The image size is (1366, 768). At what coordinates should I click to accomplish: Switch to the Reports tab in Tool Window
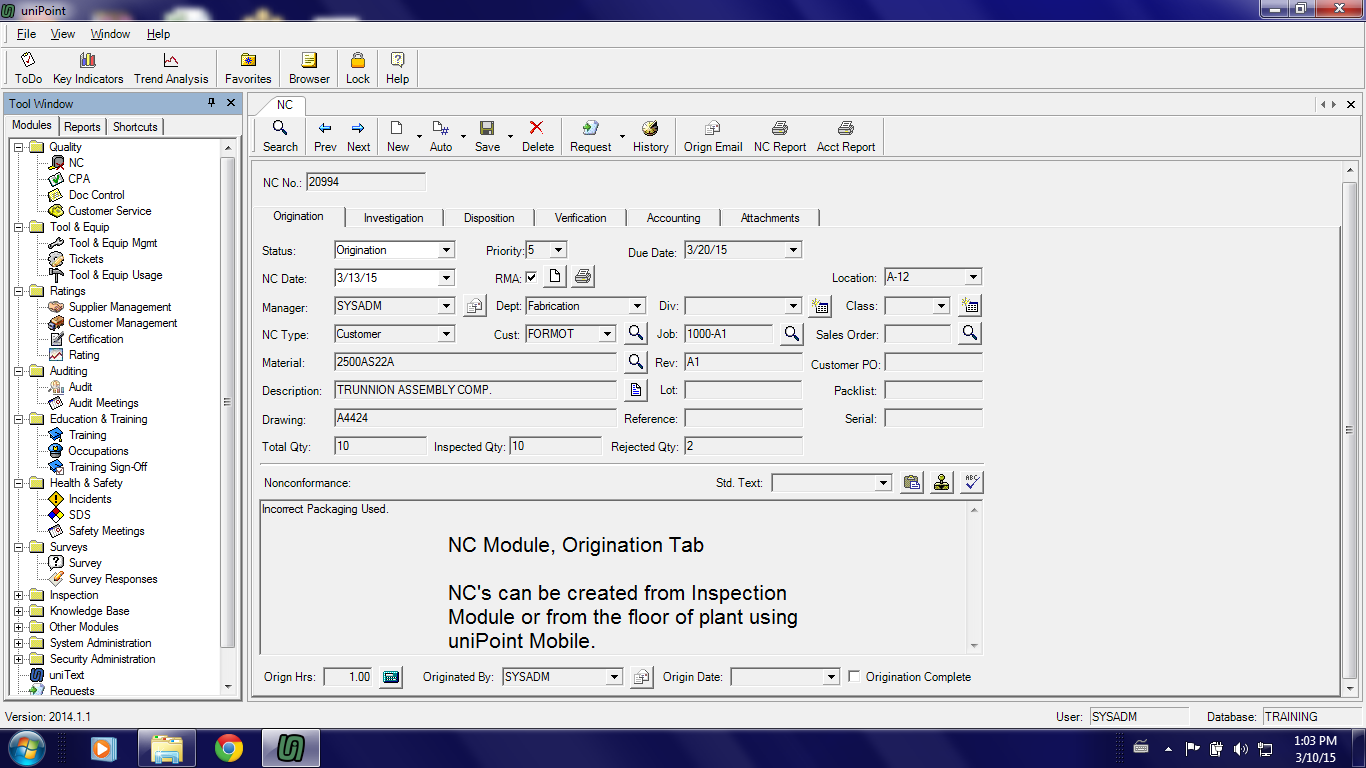82,127
